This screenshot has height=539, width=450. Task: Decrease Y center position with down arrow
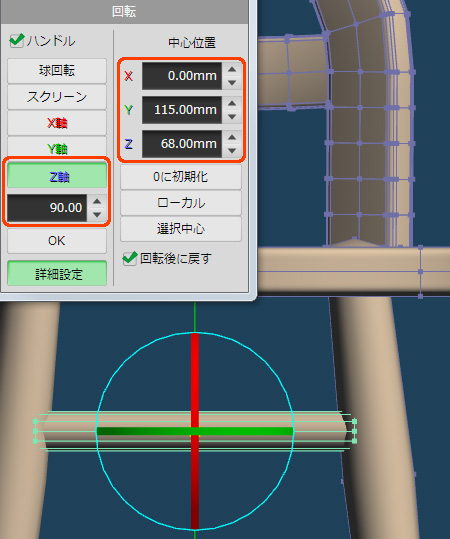[x=232, y=117]
